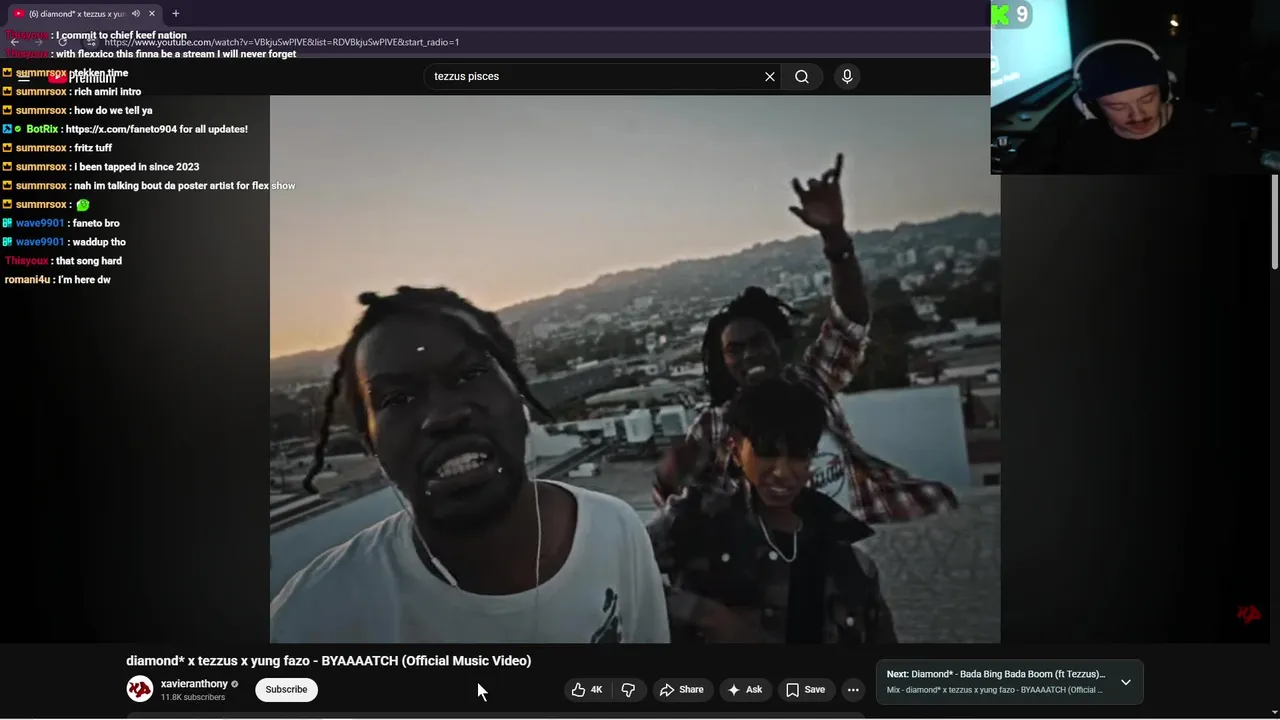Image resolution: width=1280 pixels, height=720 pixels.
Task: Click the green emote in summrsox message
Action: coord(83,204)
